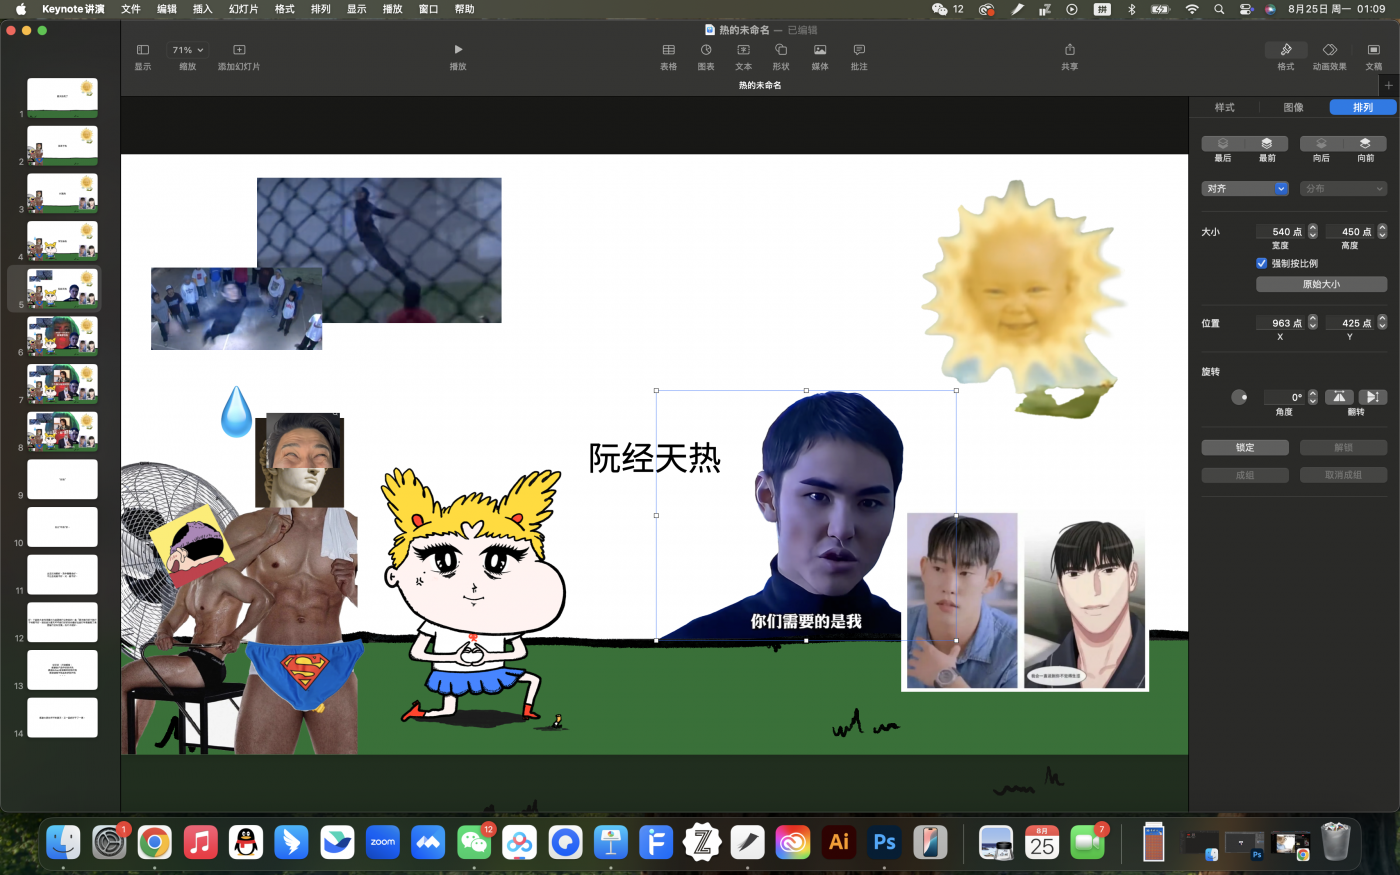Screen dimensions: 1400x875
Task: Open the 幻灯片 menu in menu bar
Action: (243, 9)
